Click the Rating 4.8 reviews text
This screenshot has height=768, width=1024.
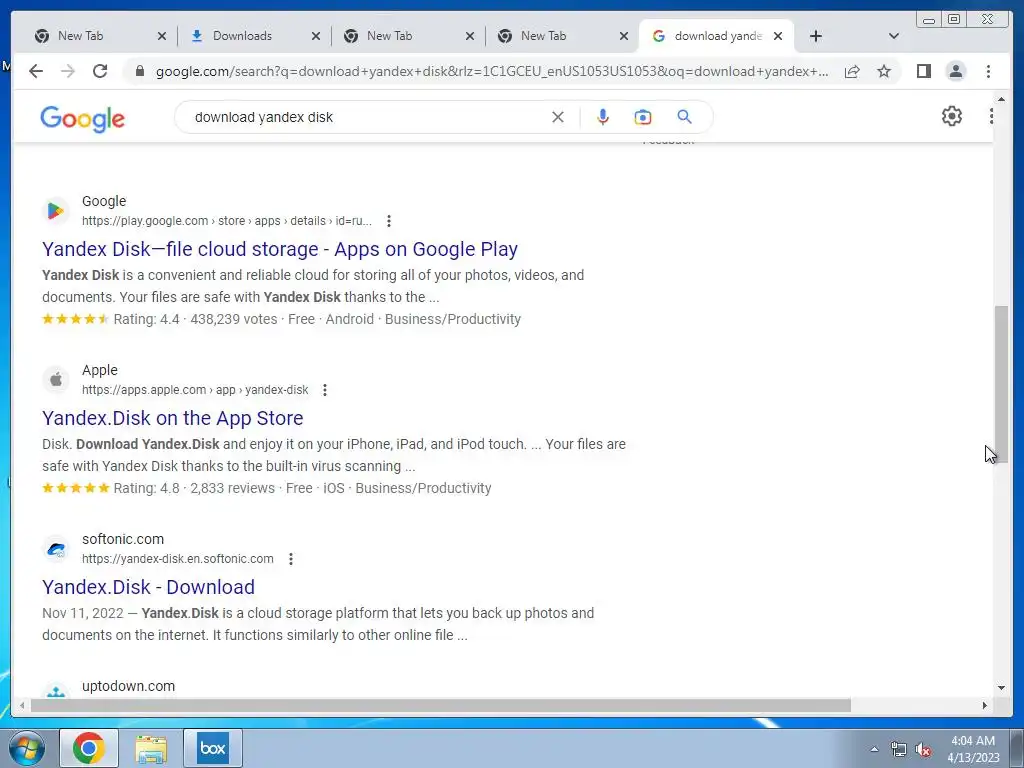[x=194, y=488]
